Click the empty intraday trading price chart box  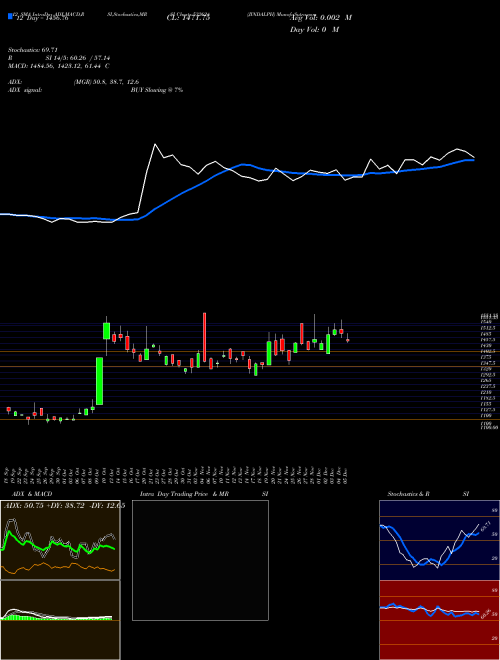point(200,560)
